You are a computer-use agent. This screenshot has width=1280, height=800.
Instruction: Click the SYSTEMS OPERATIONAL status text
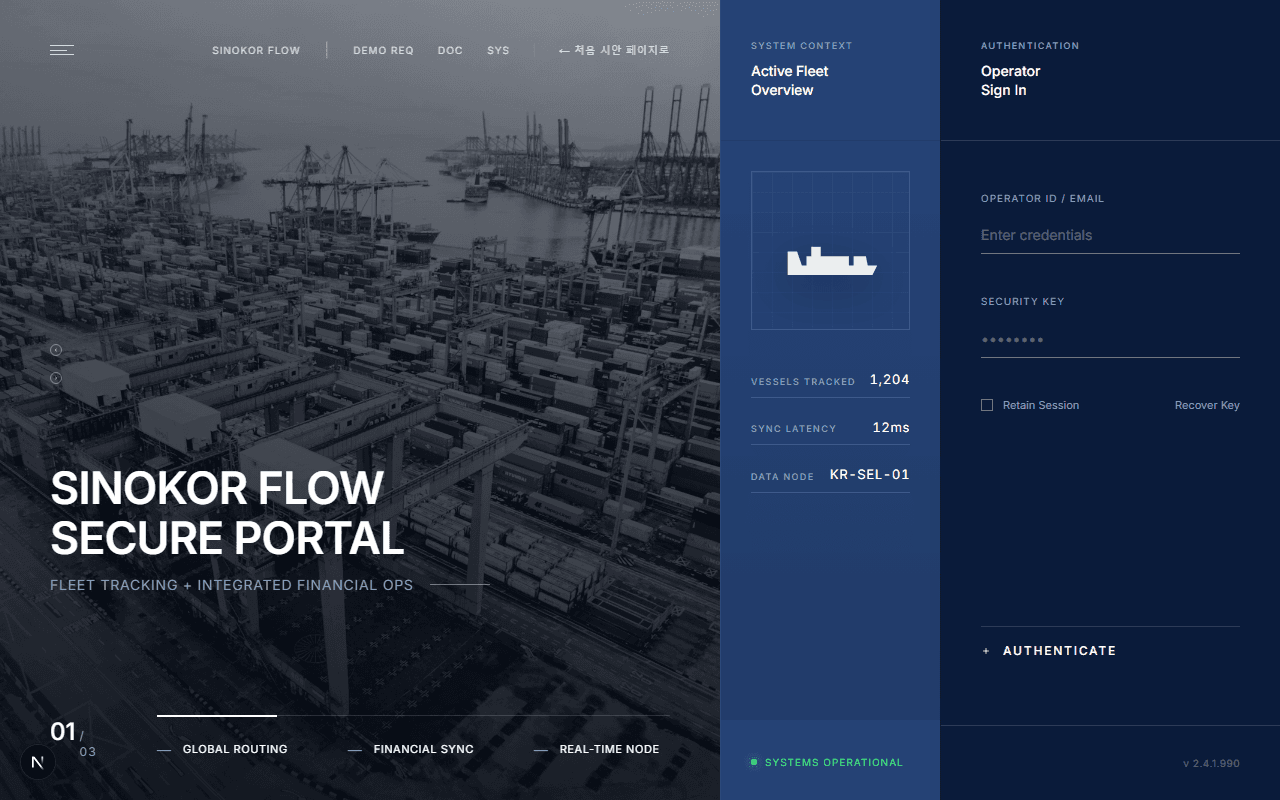(x=834, y=762)
